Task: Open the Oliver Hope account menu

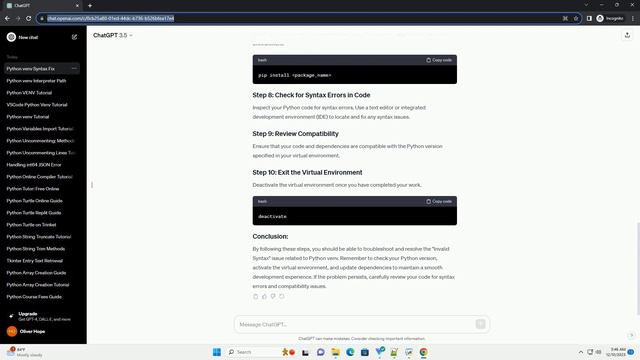Action: (41, 331)
